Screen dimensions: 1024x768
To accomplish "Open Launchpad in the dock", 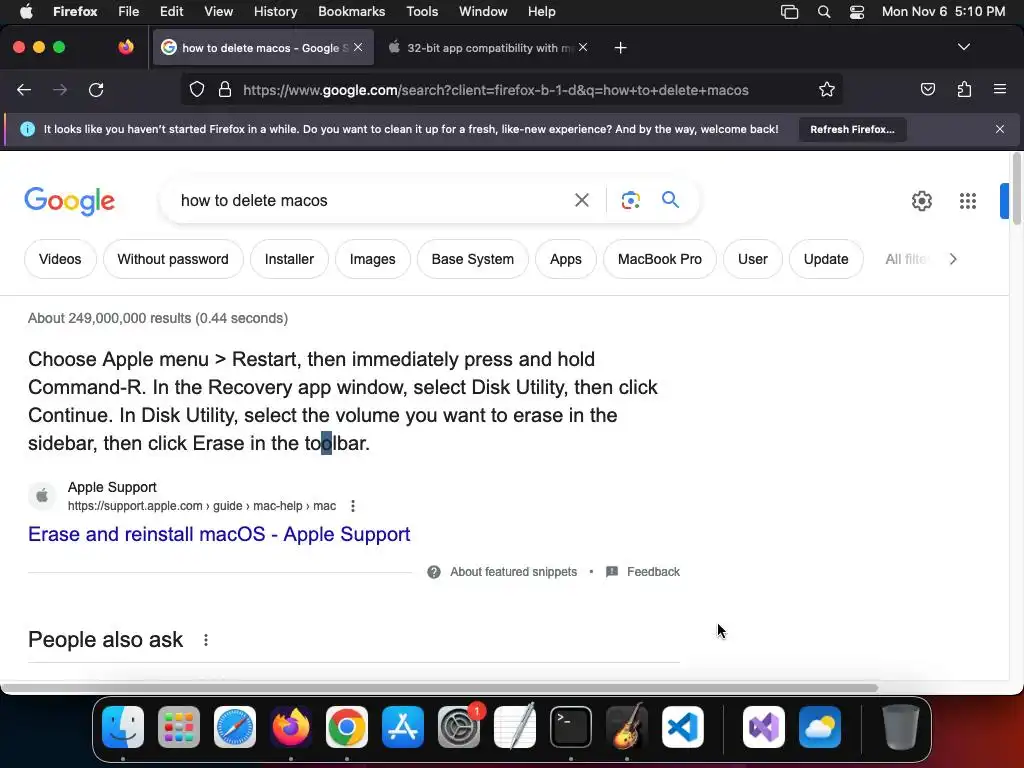I will (x=179, y=727).
